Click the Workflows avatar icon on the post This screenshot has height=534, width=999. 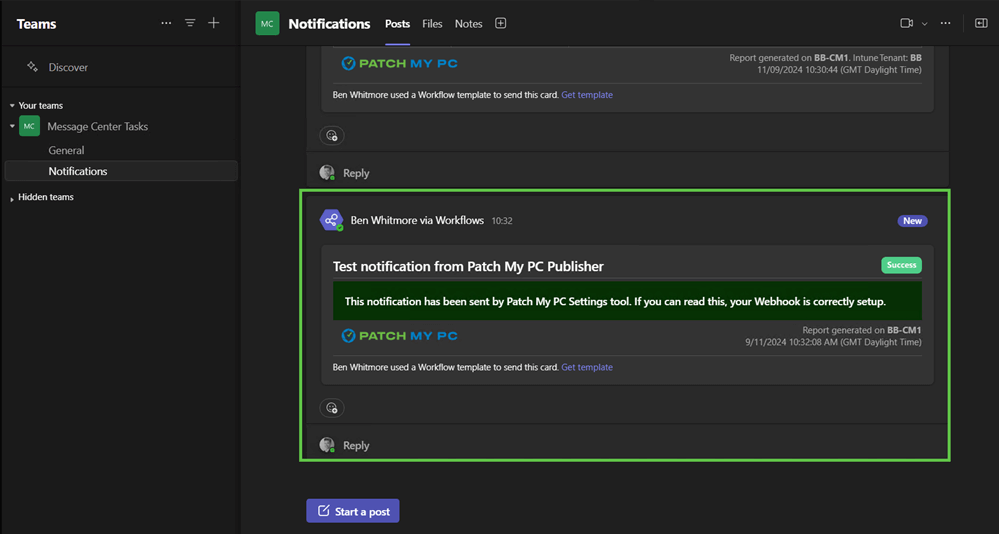tap(331, 220)
